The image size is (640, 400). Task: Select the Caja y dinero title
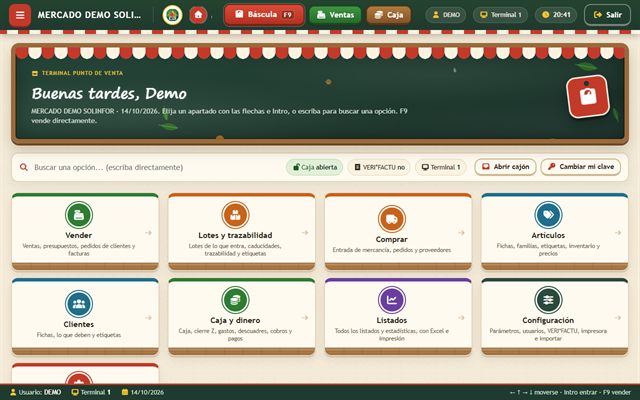click(x=235, y=320)
